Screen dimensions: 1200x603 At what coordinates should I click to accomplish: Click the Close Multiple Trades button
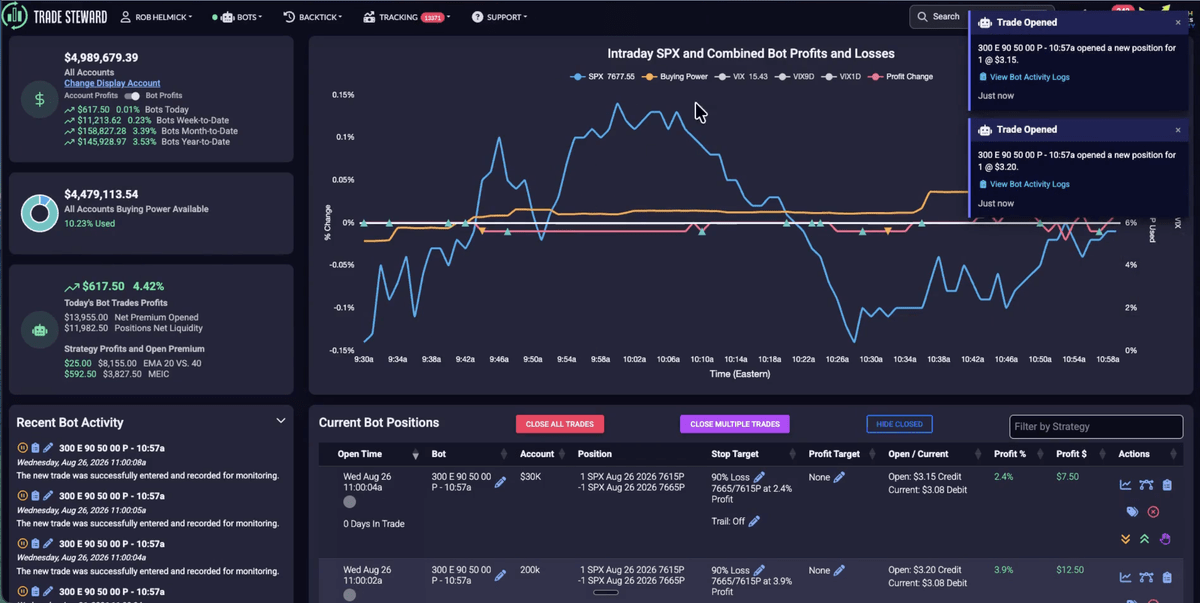[x=735, y=424]
